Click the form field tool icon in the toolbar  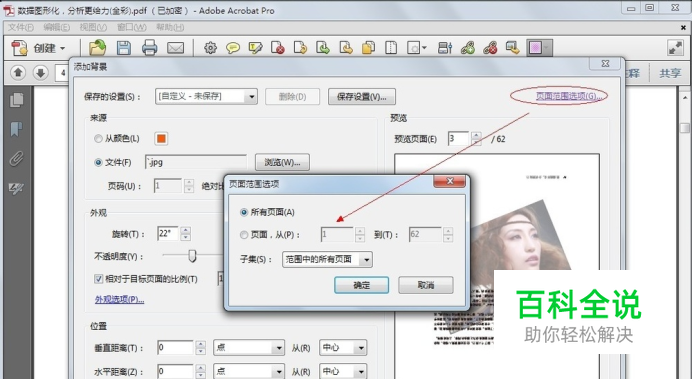pos(414,48)
